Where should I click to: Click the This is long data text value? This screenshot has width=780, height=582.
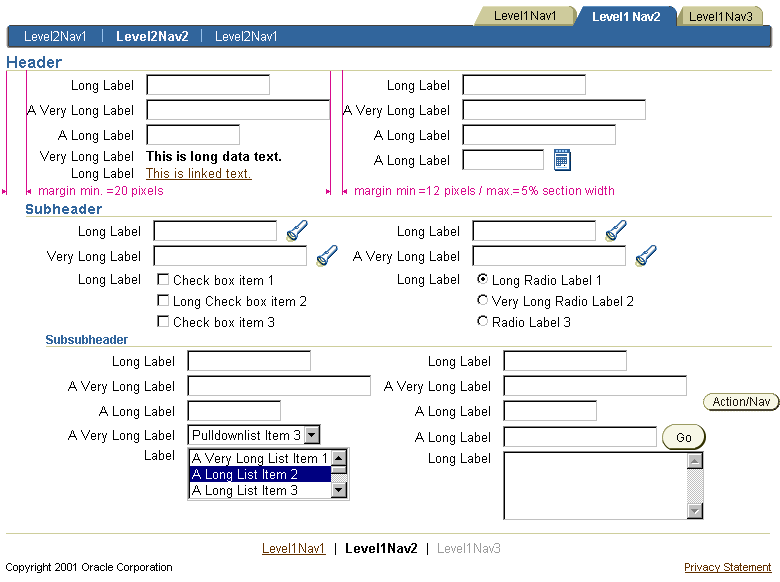[214, 156]
